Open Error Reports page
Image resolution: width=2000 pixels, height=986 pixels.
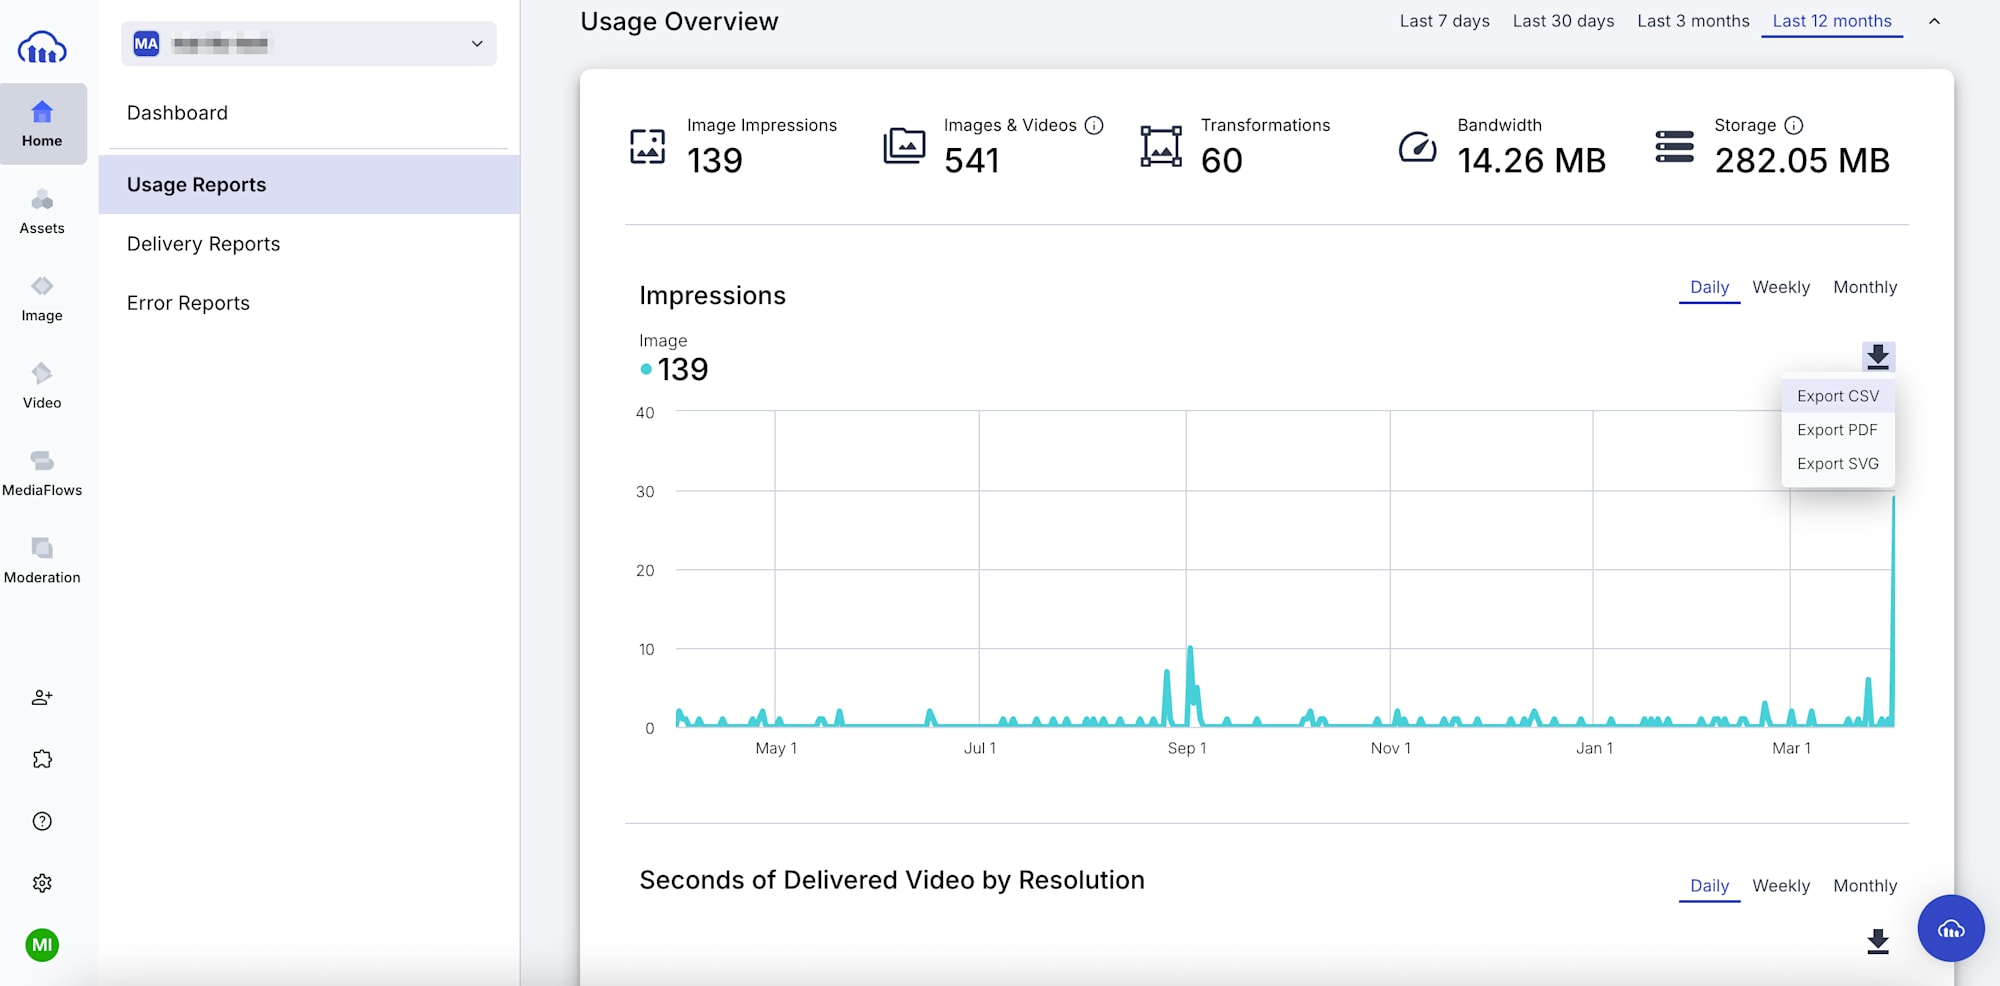click(188, 303)
